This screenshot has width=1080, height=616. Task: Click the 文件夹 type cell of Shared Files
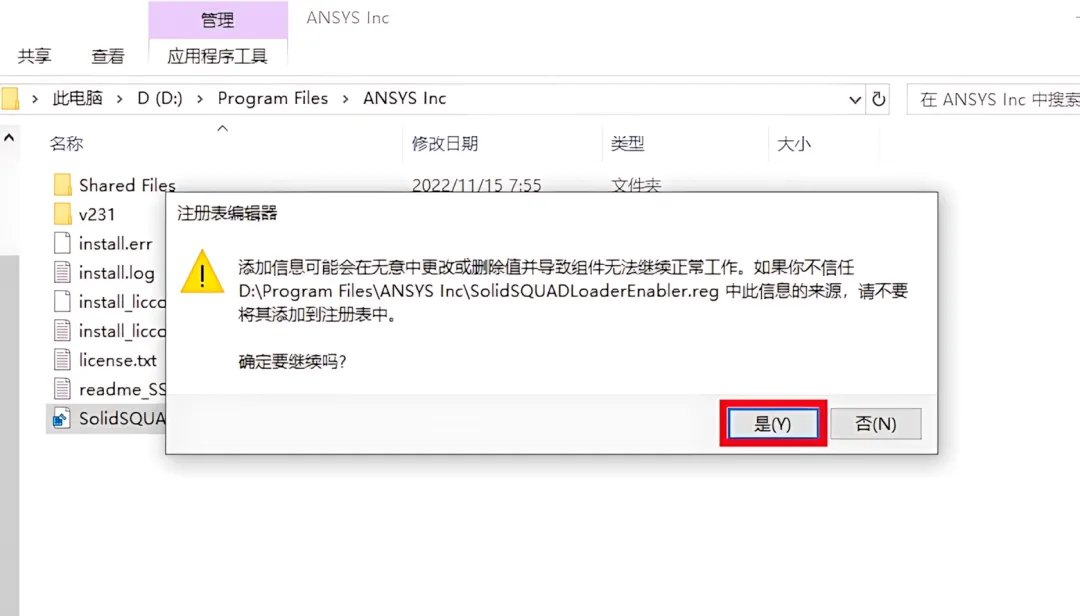[636, 185]
